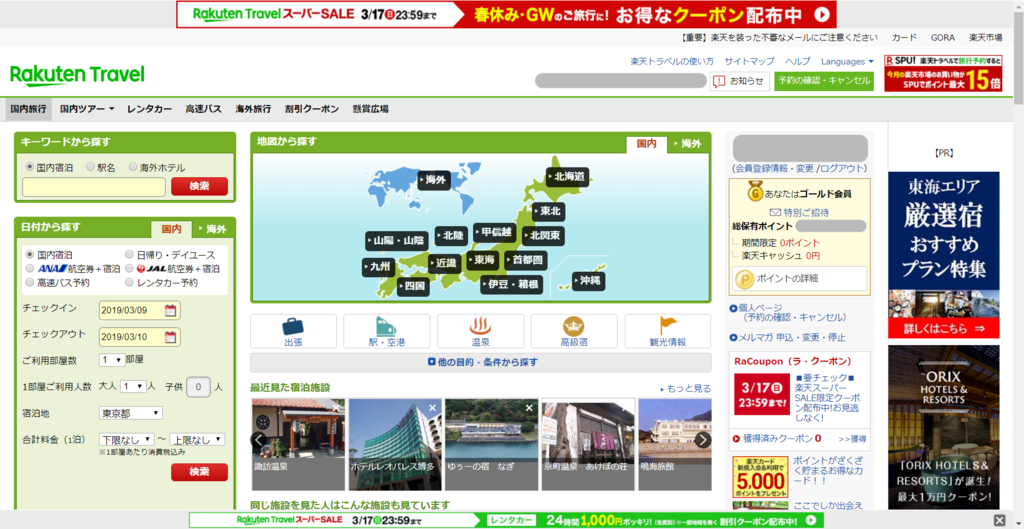Select 沖縄 region on the map
The image size is (1024, 529).
(588, 281)
